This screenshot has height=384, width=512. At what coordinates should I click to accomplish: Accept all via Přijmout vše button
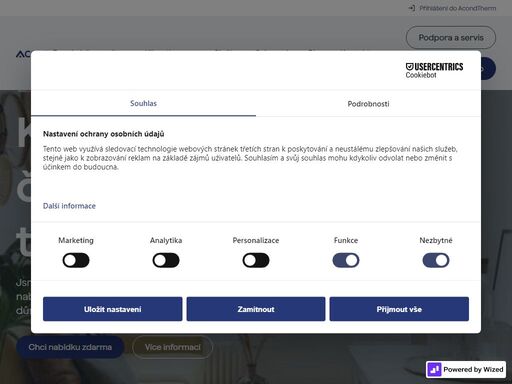point(399,309)
